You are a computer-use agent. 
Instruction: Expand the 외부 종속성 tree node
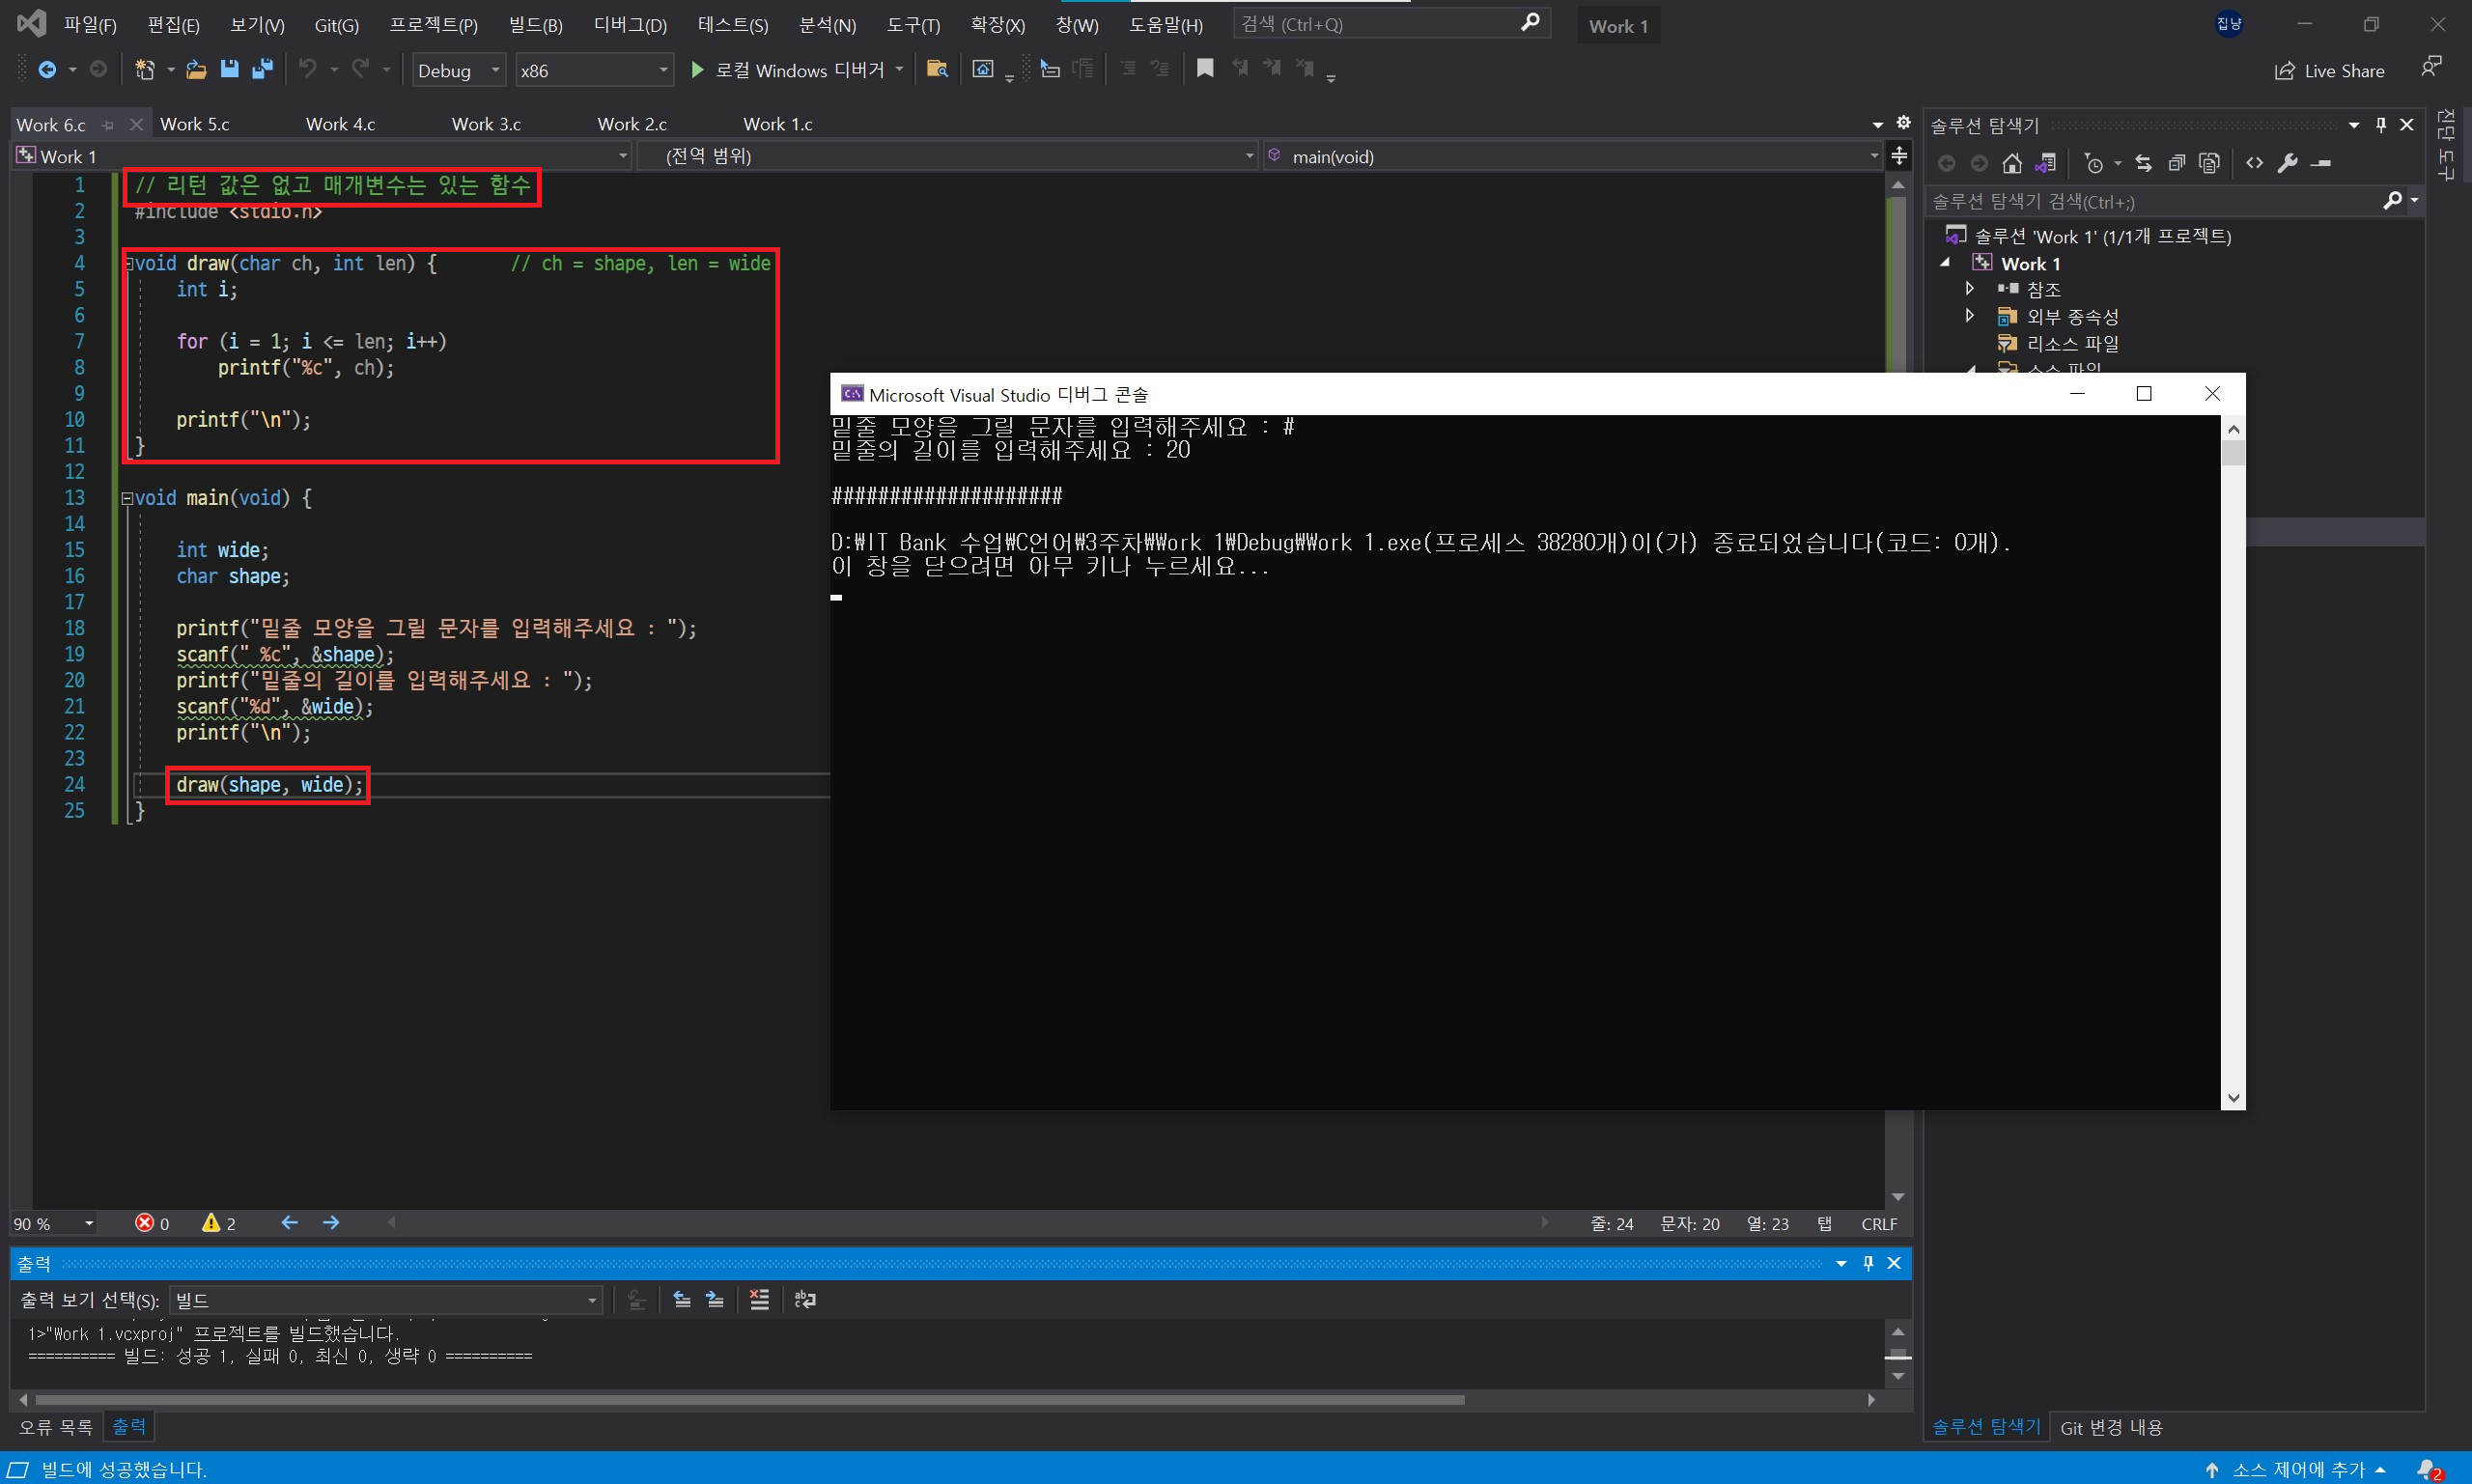1969,316
